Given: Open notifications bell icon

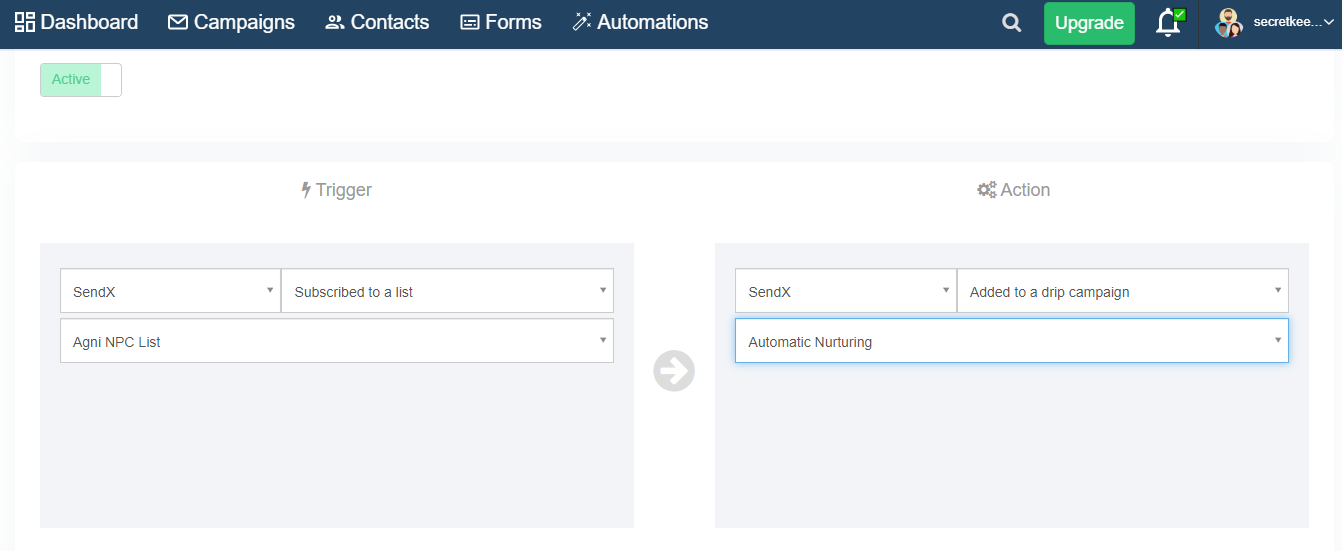Looking at the screenshot, I should click(x=1168, y=23).
